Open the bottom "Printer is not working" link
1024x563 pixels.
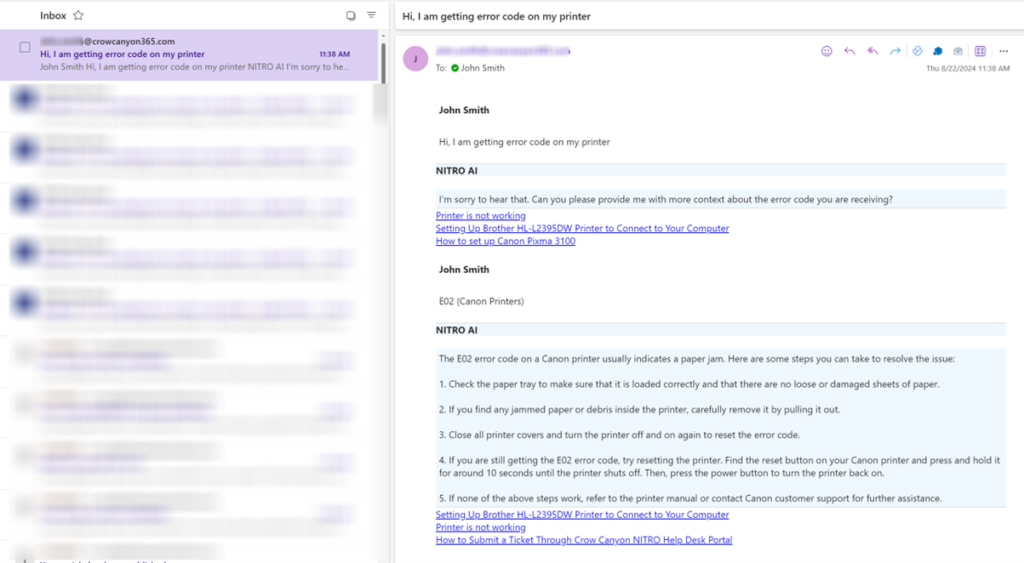pos(481,527)
